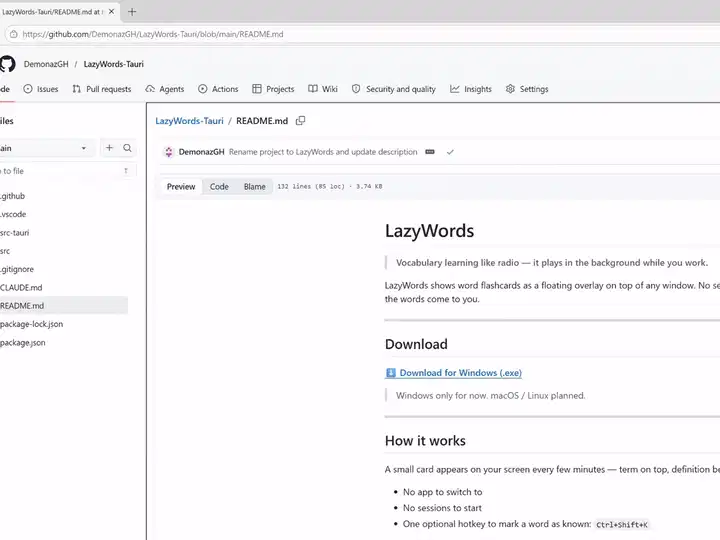Click the commit status checkmark icon
The image size is (720, 540).
450,152
